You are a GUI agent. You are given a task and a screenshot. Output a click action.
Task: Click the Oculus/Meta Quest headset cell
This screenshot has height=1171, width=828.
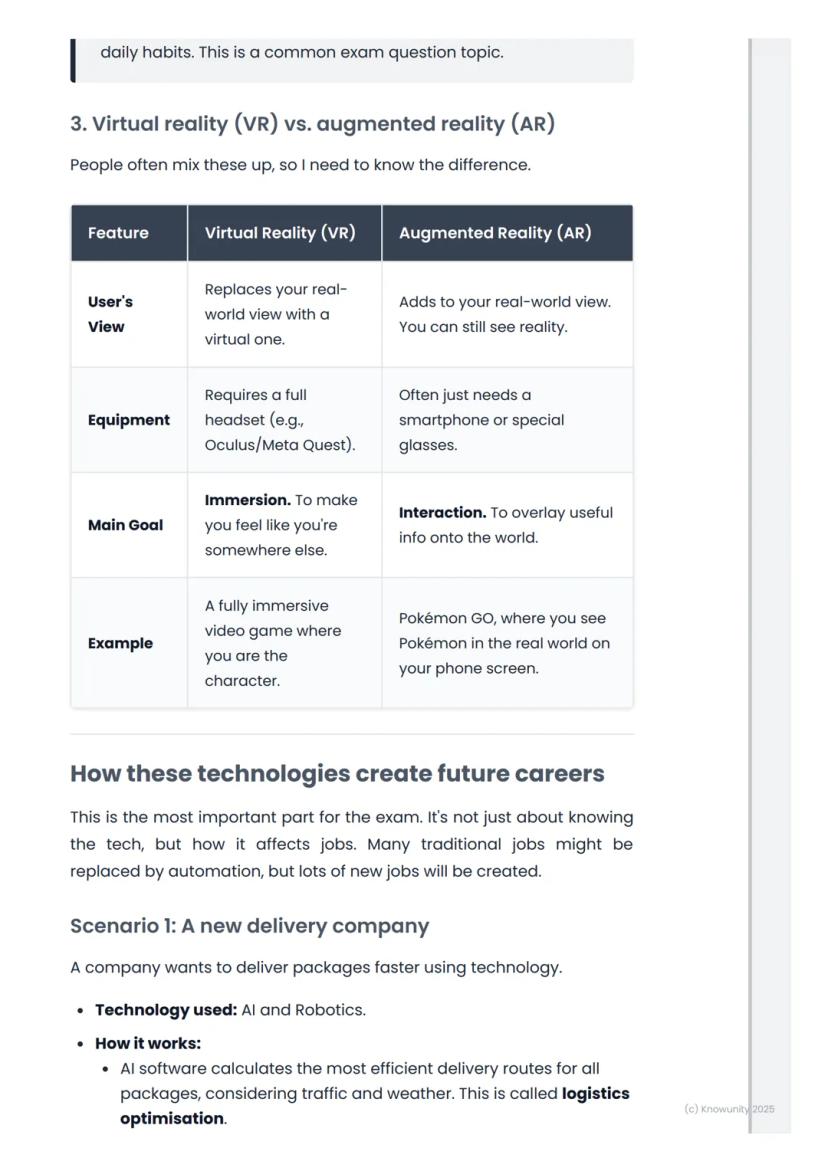click(280, 420)
